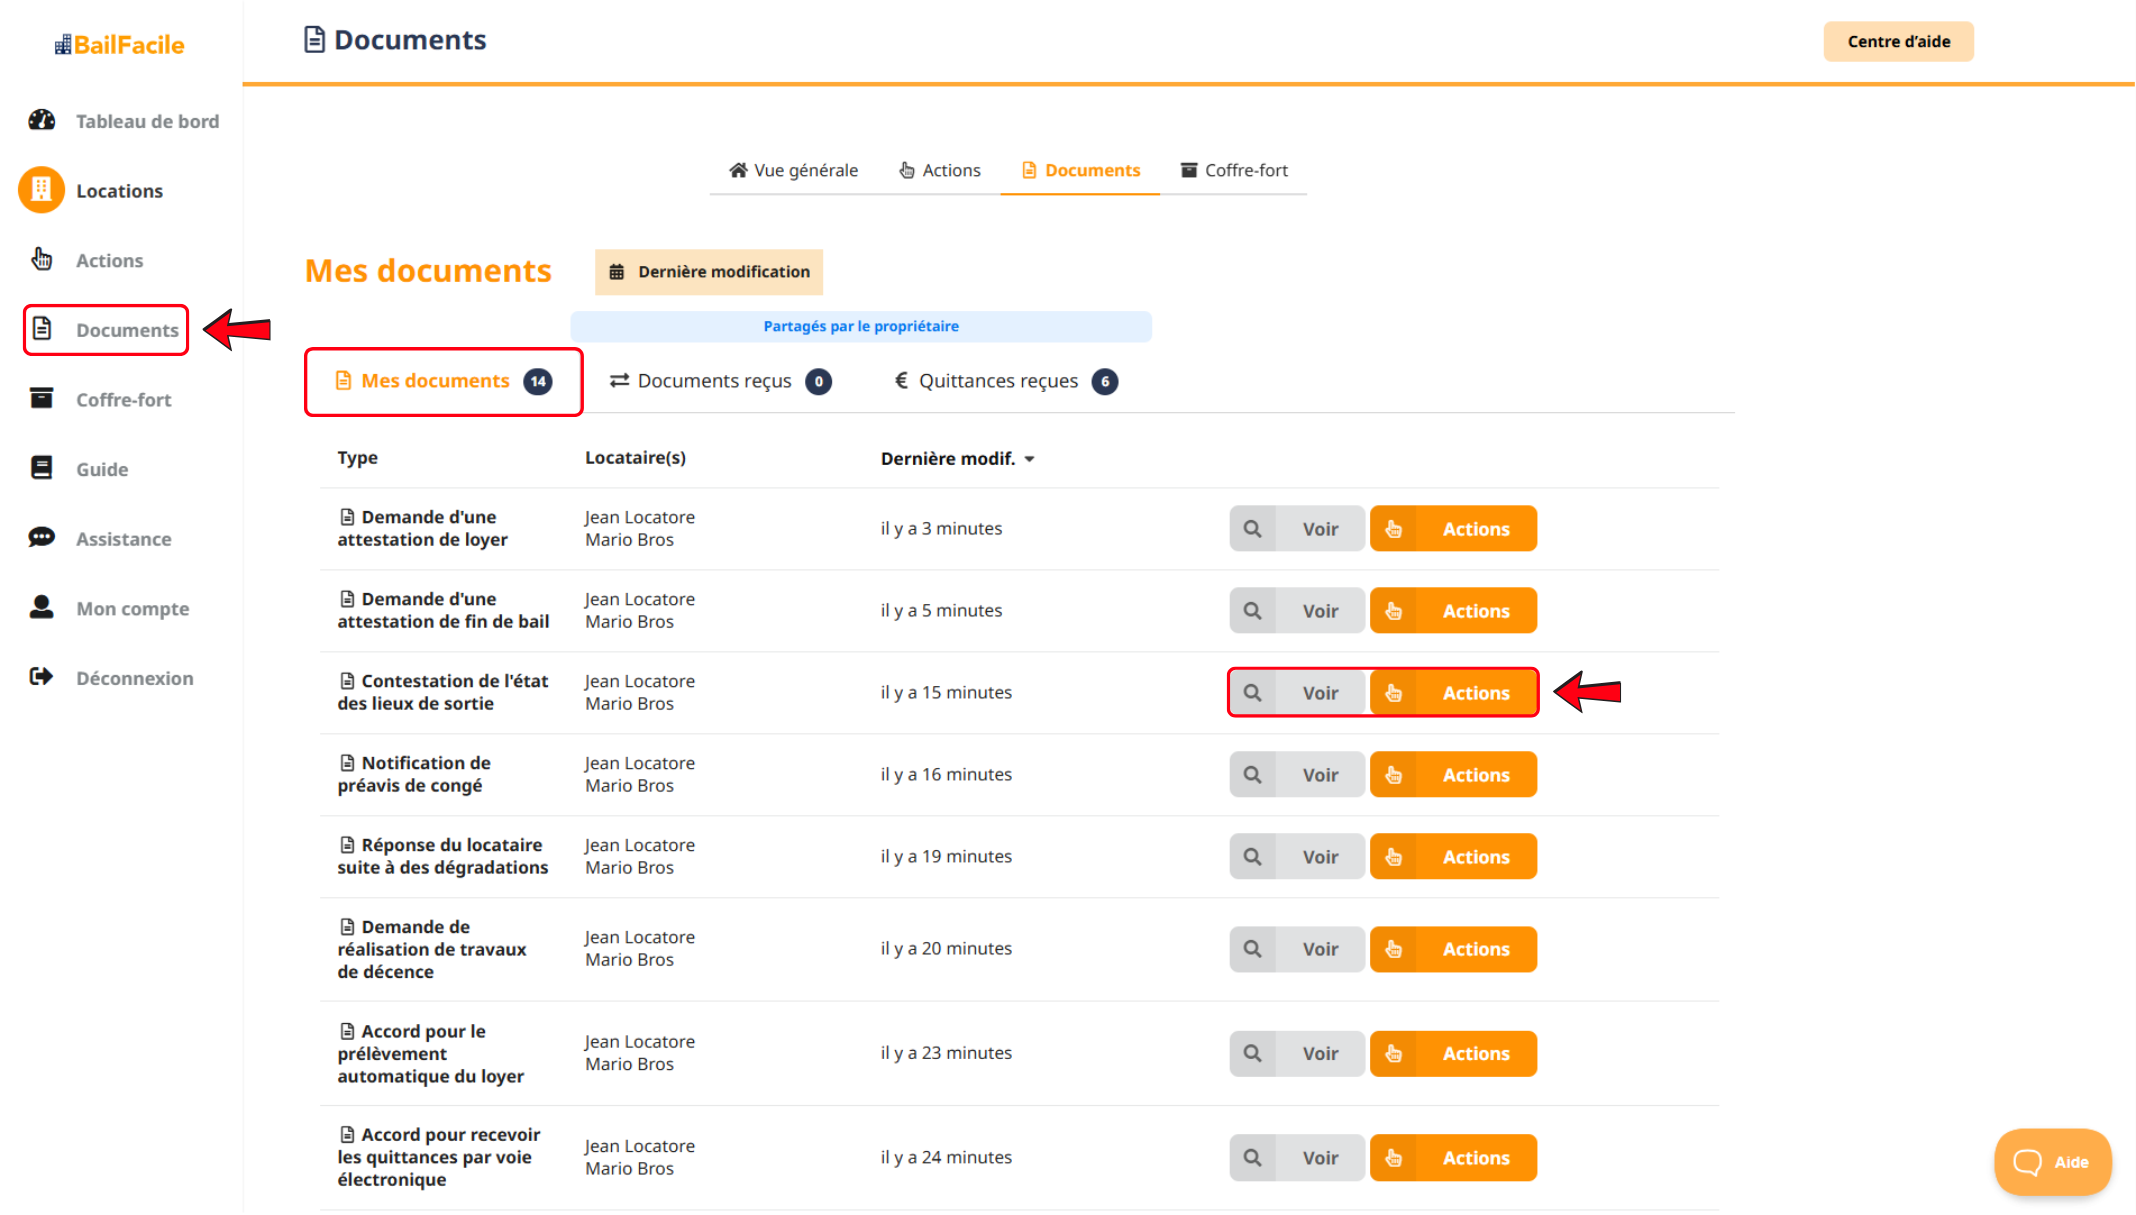
Task: Click the BailFacile logo
Action: coord(119,45)
